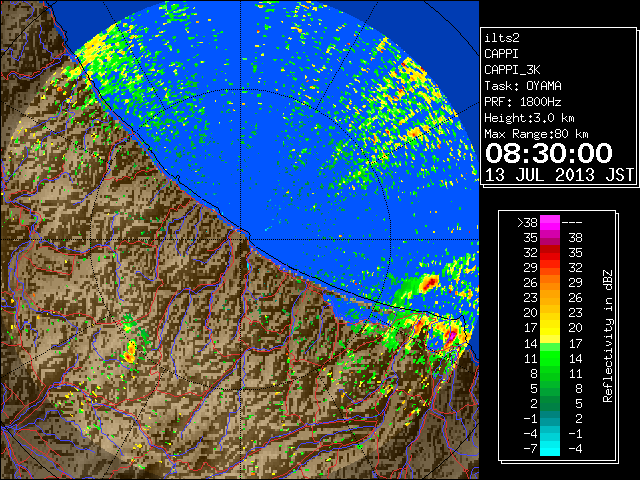640x480 pixels.
Task: Click the magenta >38 legend swatch
Action: coord(550,222)
